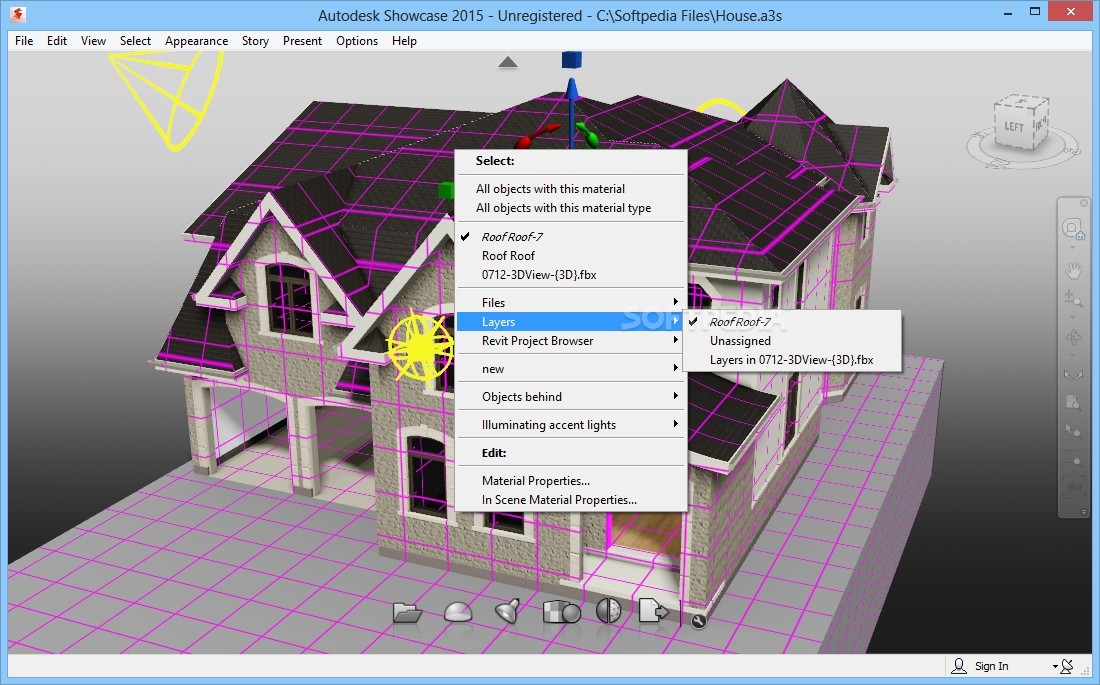This screenshot has width=1100, height=685.
Task: Open the Present menu
Action: (x=302, y=41)
